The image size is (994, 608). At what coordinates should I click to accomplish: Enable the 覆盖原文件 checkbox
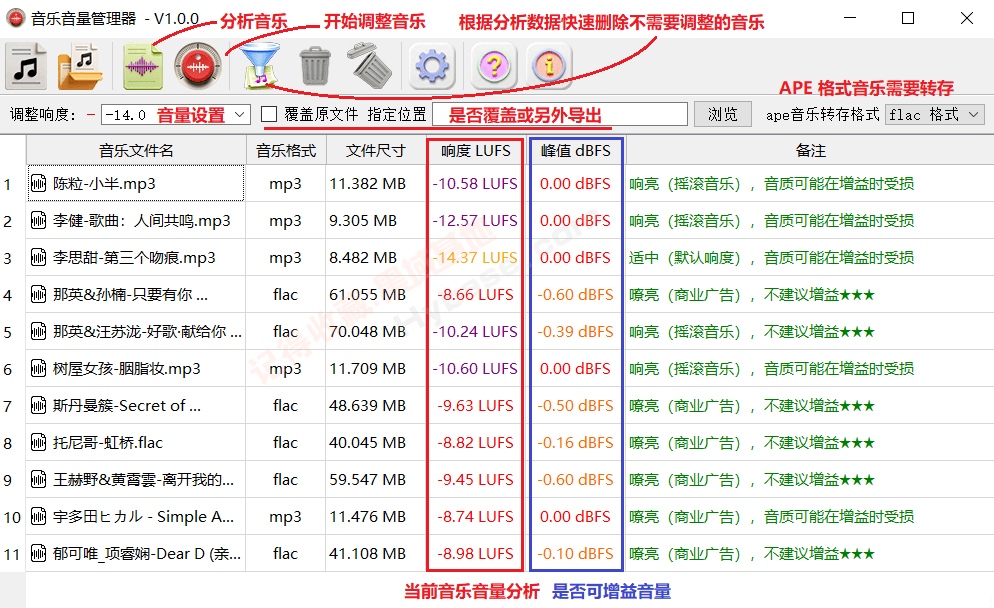(269, 114)
